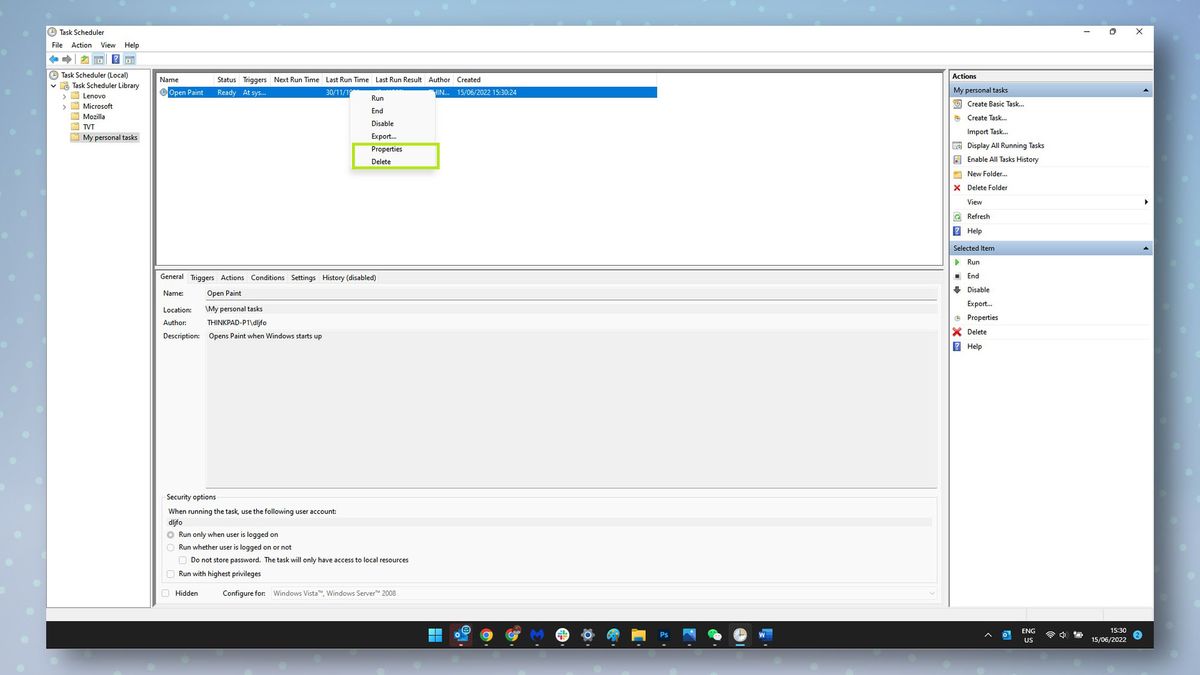This screenshot has height=675, width=1200.
Task: Click the Refresh icon in Actions
Action: click(959, 216)
